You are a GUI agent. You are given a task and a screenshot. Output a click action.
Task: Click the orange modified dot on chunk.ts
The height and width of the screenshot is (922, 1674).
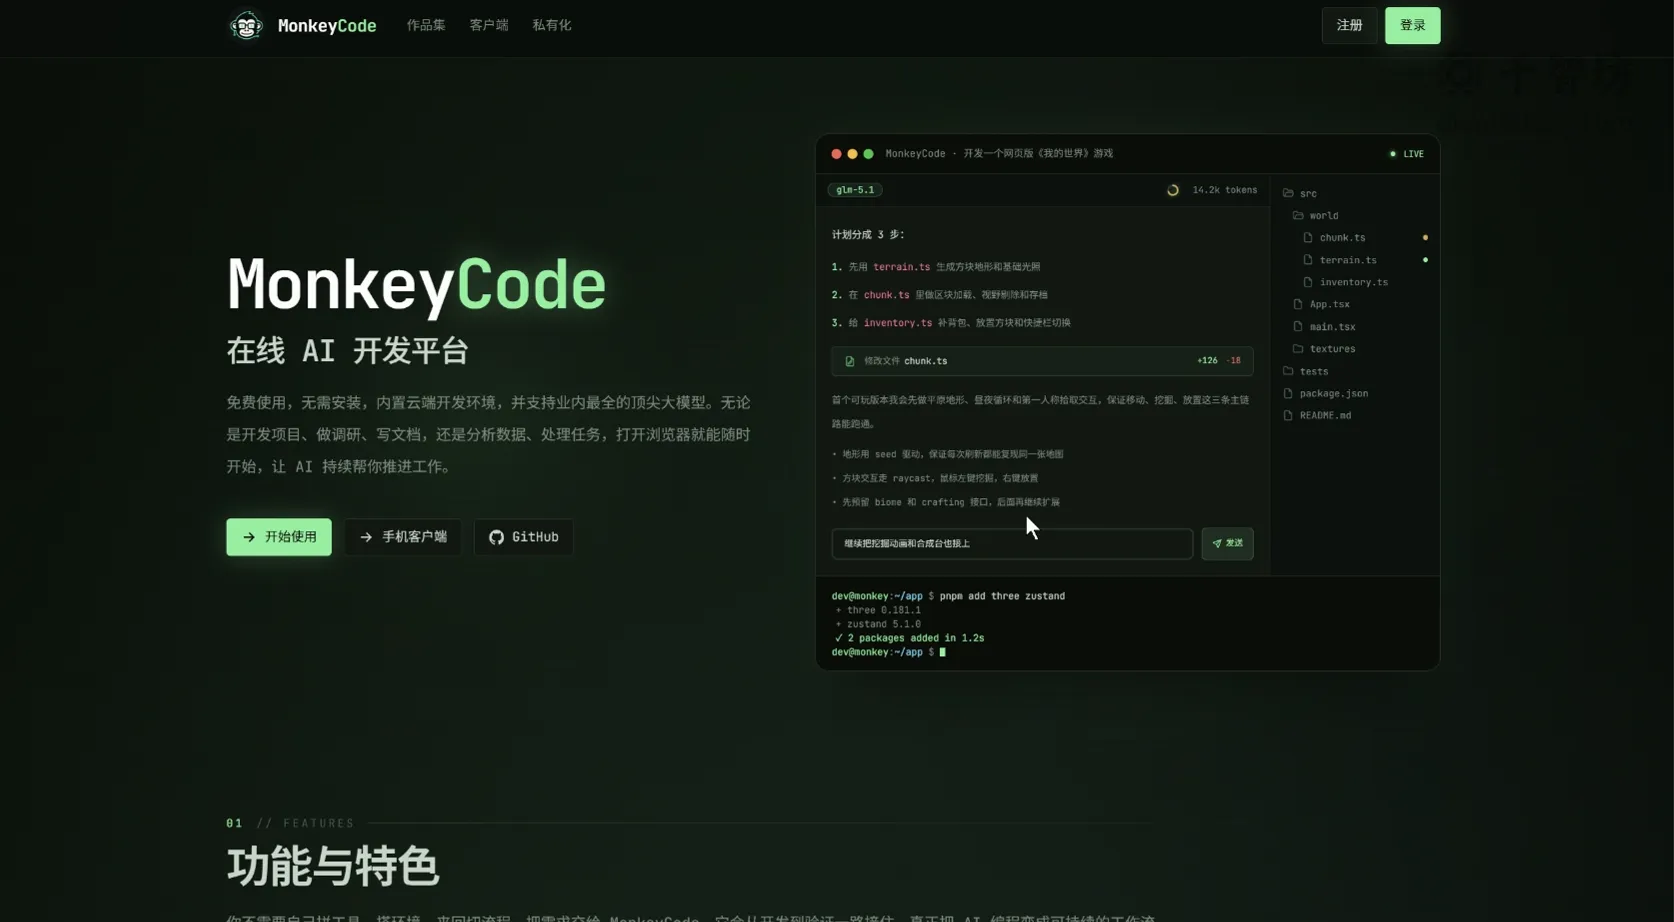[1425, 238]
